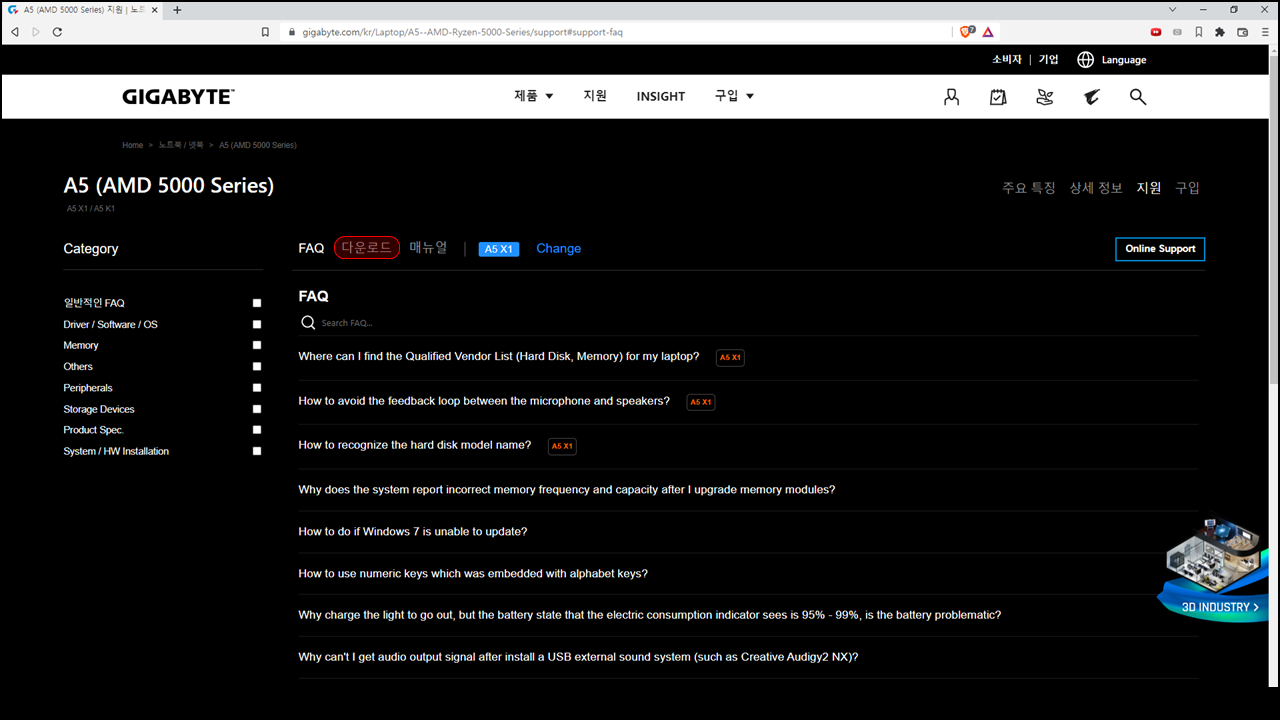
Task: Select the System / HW Installation checkbox
Action: tap(257, 451)
